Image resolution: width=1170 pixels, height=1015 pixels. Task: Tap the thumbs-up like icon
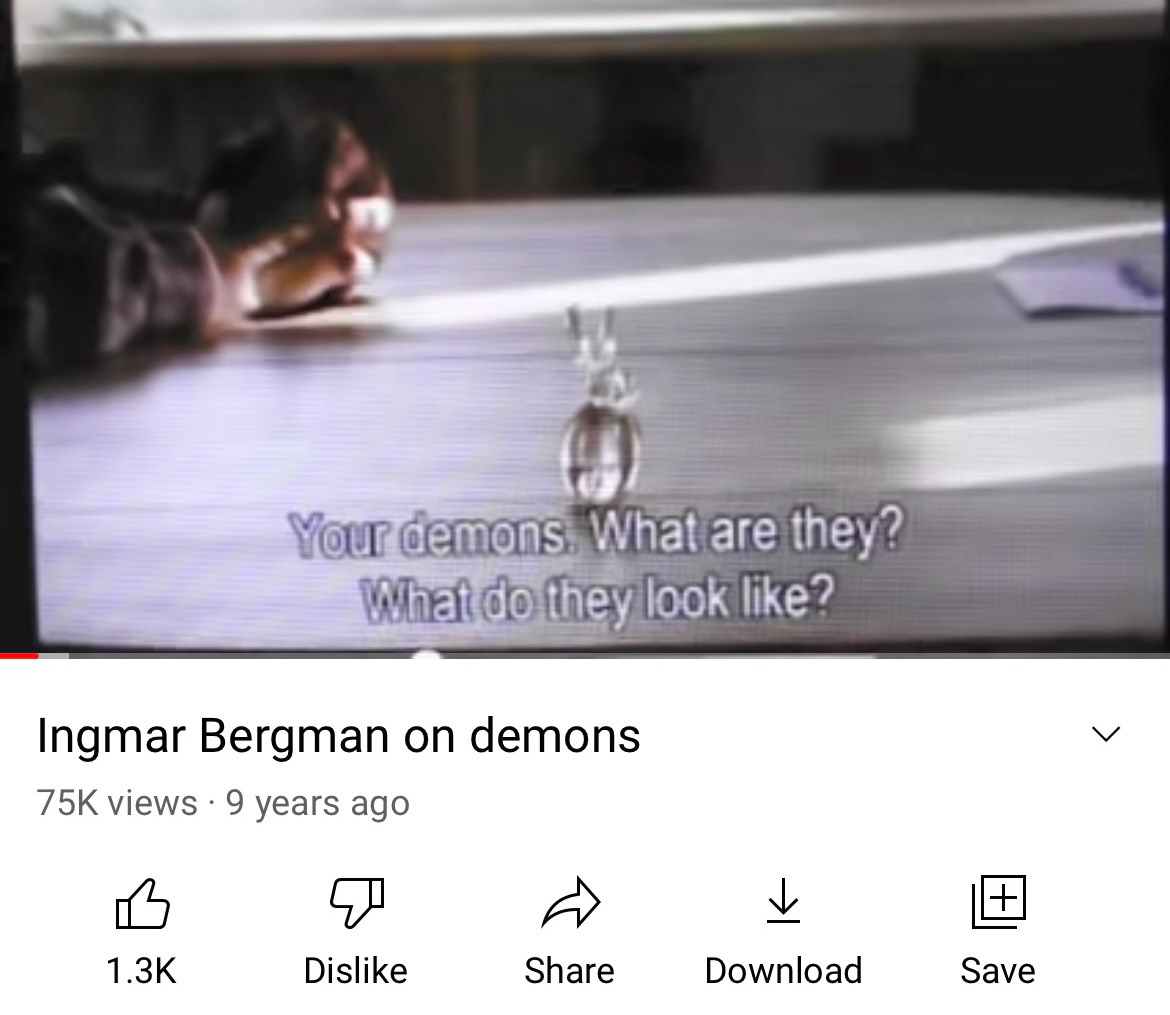click(x=142, y=903)
